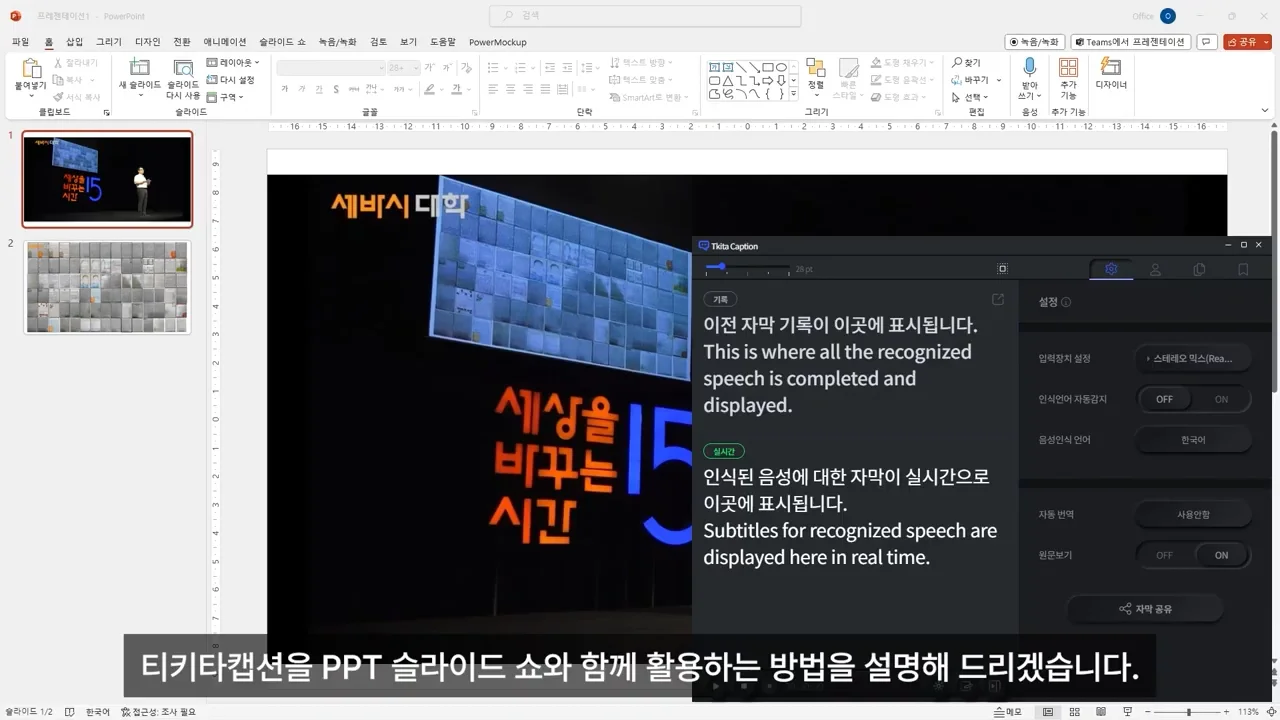Open the 자동 번역 사용안함 dropdown

(1193, 514)
